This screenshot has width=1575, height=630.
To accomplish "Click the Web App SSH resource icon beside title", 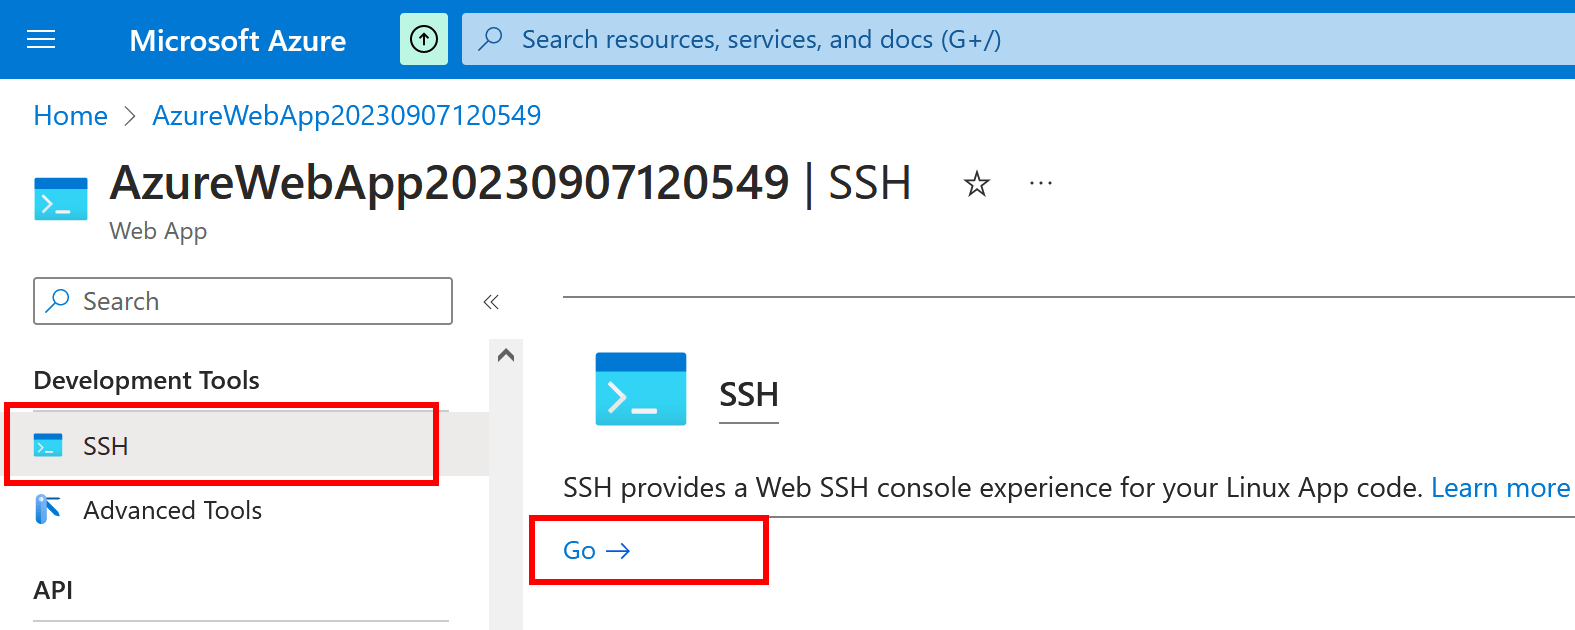I will (61, 198).
